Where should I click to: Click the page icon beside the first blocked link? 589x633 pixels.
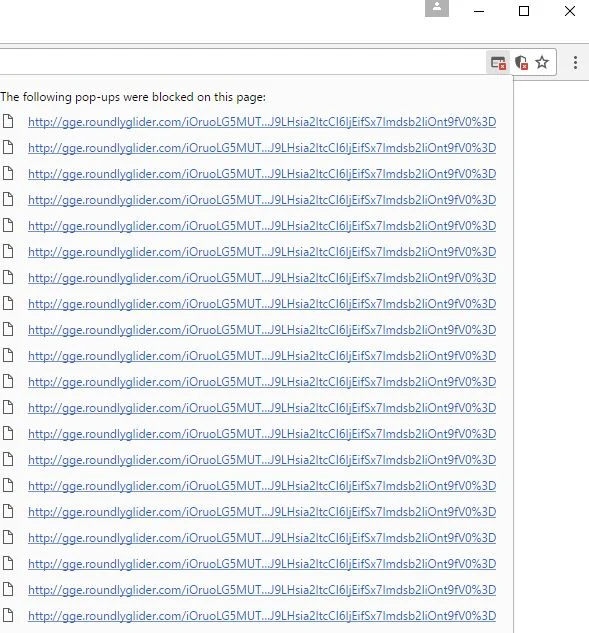(8, 121)
